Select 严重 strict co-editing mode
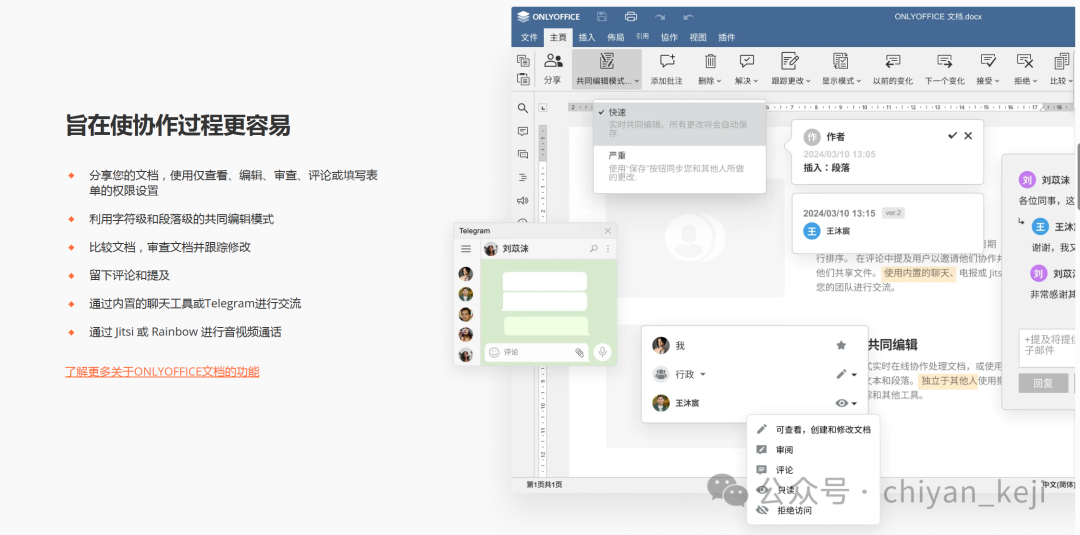Viewport: 1080px width, 535px height. pyautogui.click(x=680, y=167)
